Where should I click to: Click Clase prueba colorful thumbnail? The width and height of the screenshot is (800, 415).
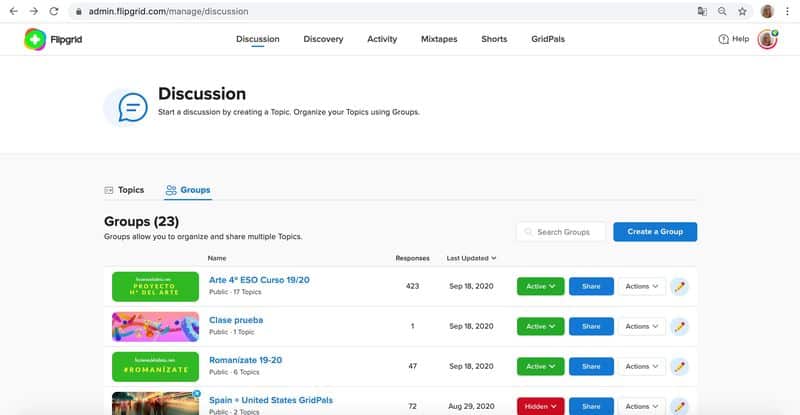click(155, 326)
